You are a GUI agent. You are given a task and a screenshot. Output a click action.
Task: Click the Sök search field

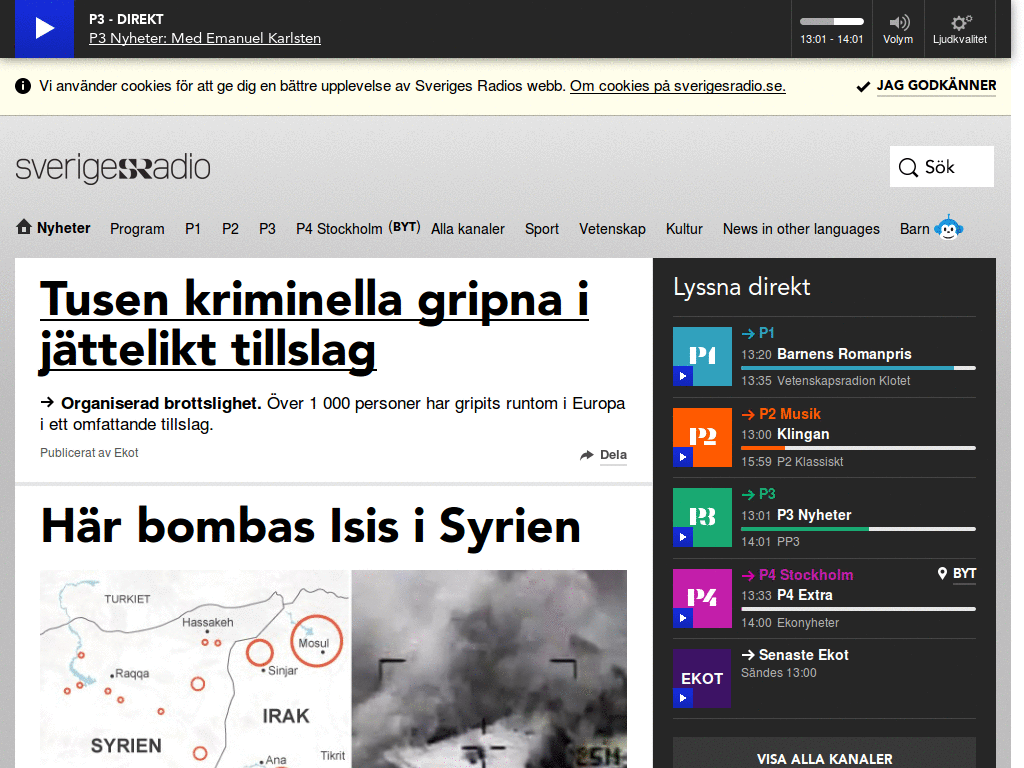click(x=941, y=167)
